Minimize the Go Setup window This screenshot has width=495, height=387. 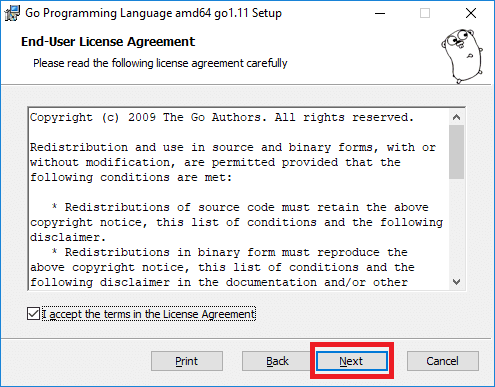pos(380,13)
